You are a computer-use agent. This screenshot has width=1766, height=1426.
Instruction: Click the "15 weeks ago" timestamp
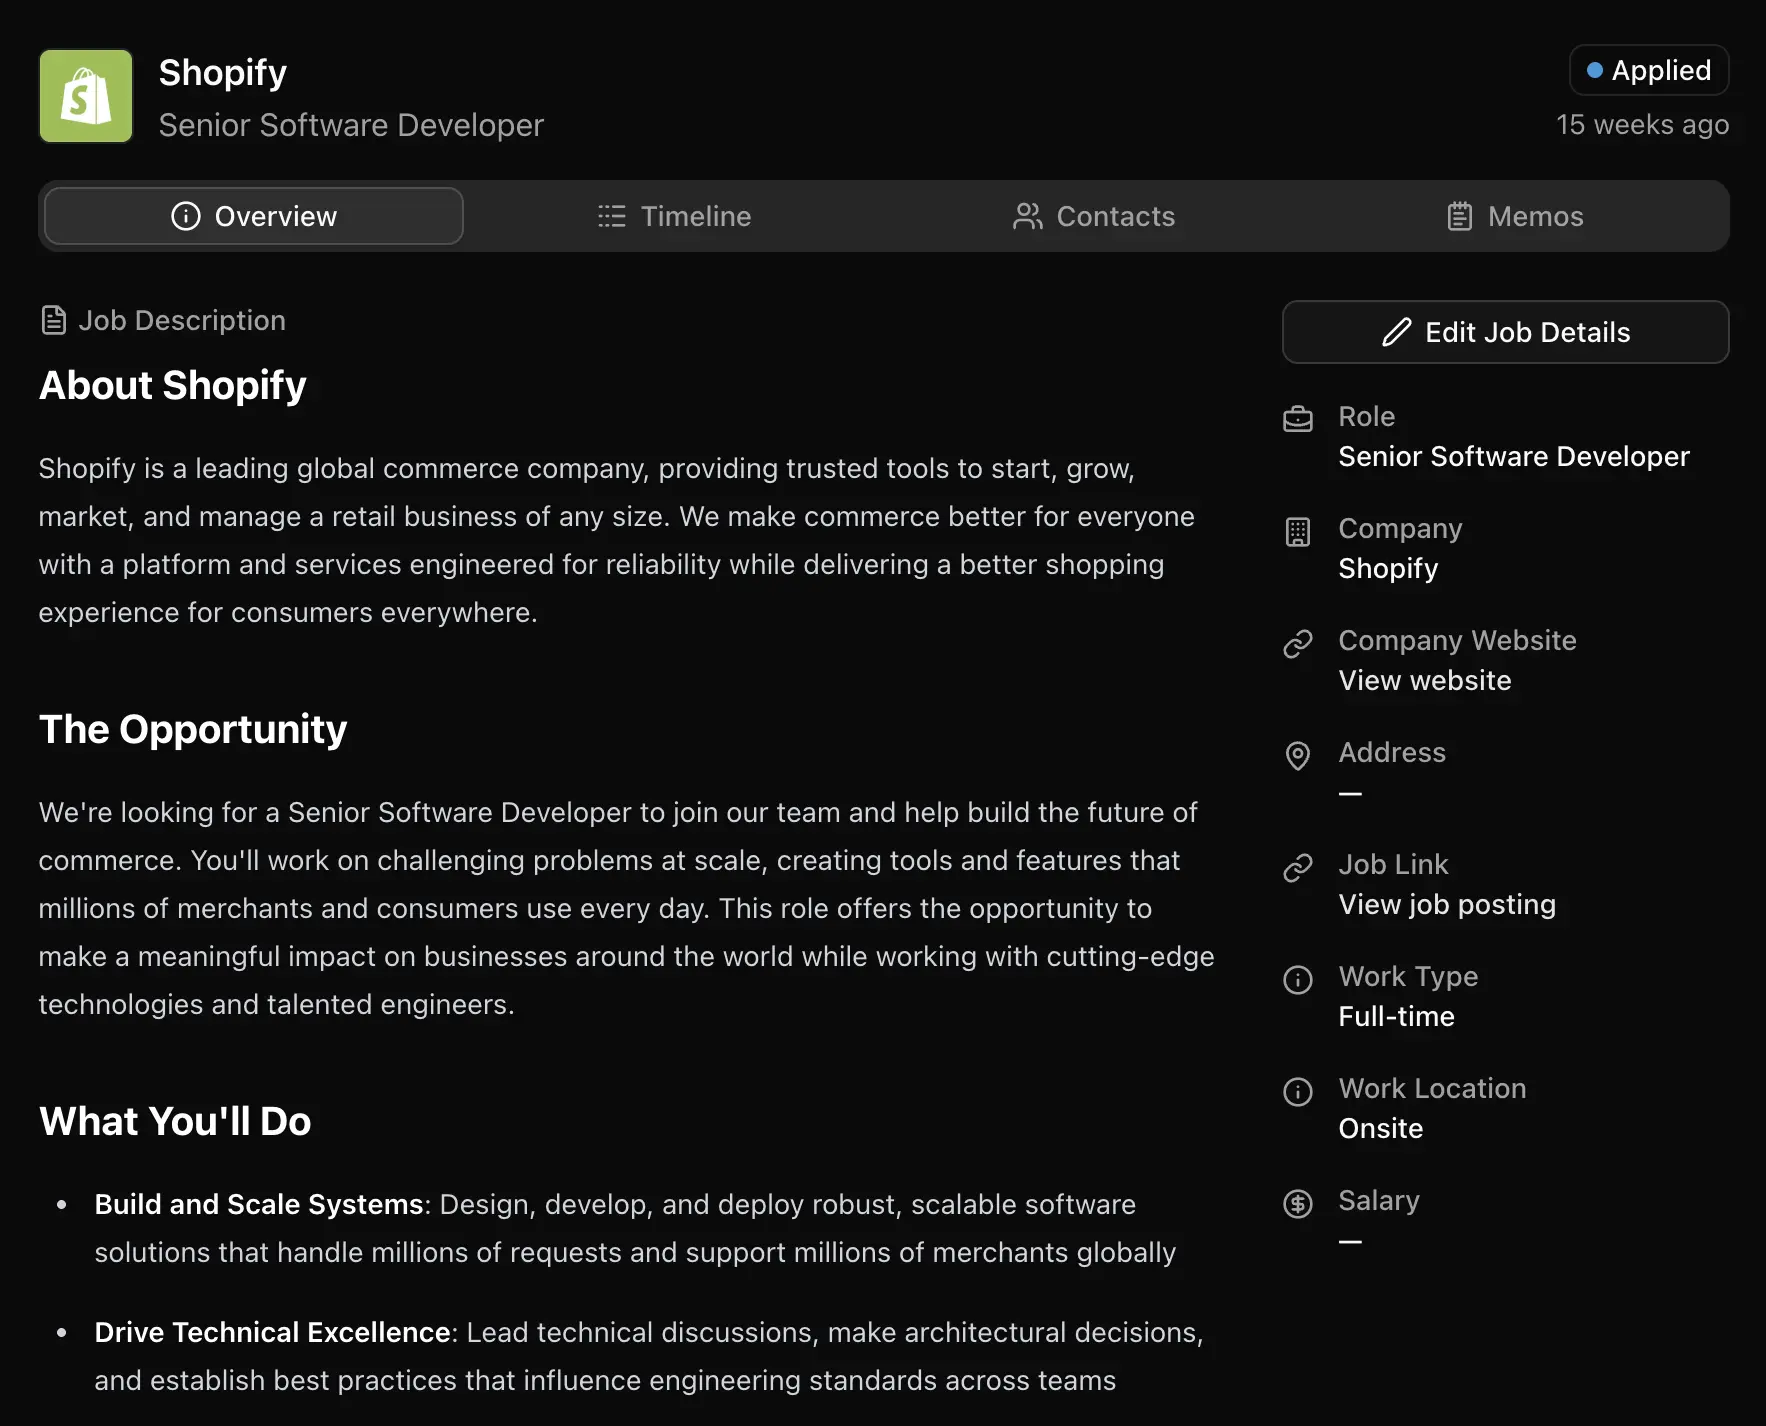pos(1642,124)
